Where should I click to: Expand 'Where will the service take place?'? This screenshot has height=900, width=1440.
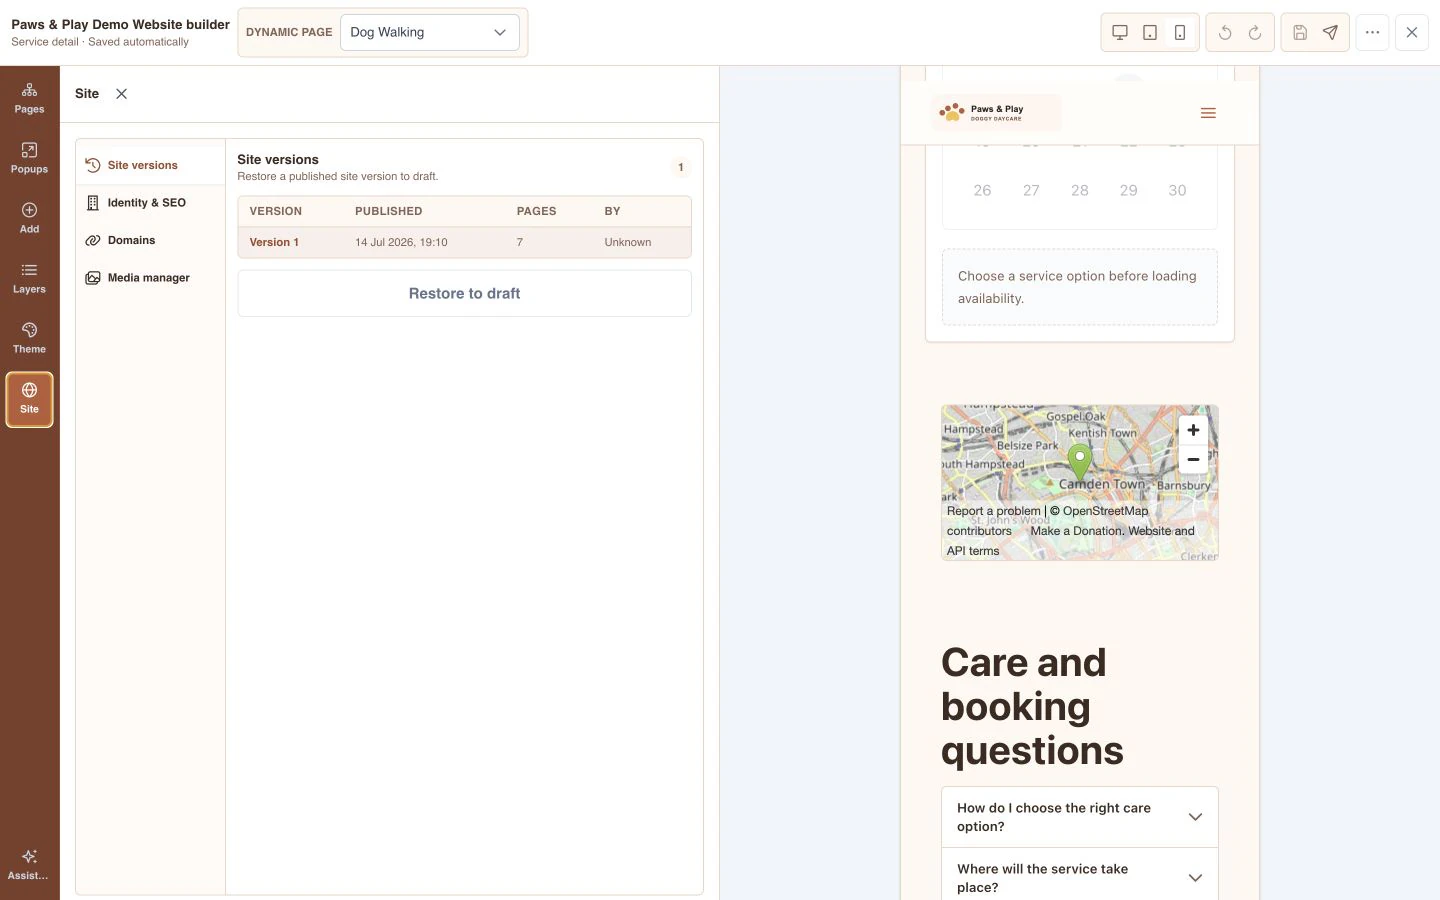coord(1079,877)
